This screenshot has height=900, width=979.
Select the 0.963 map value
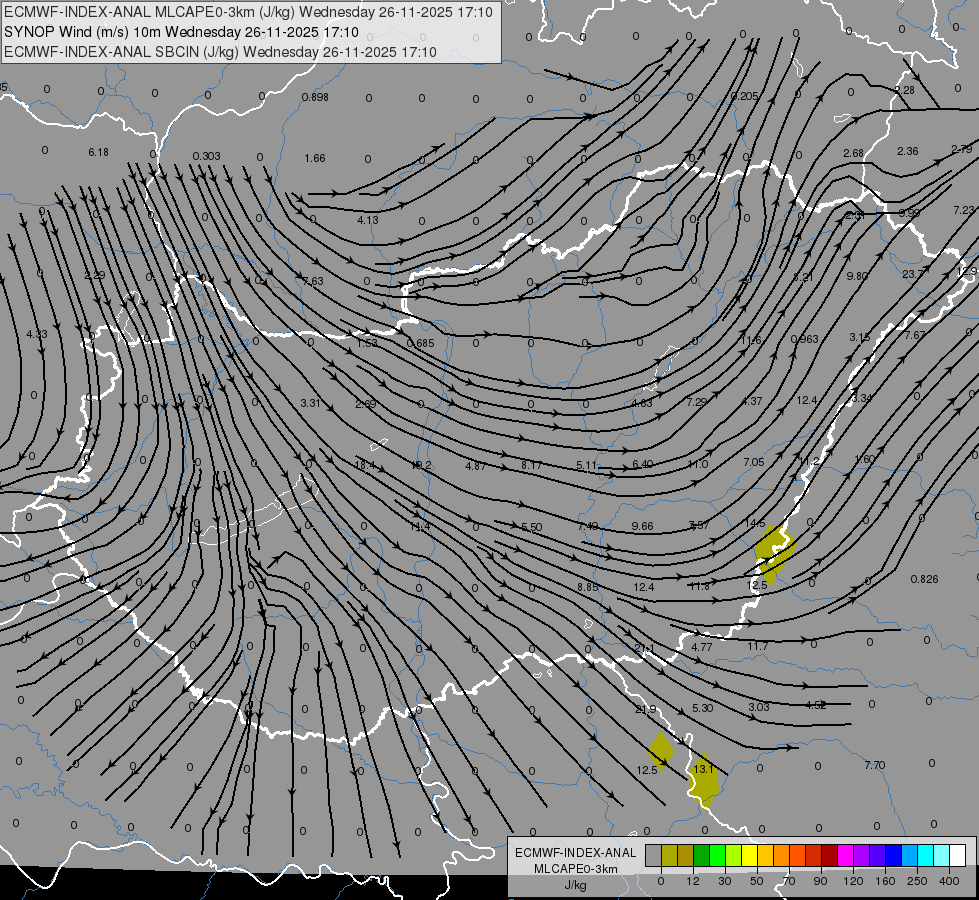coord(804,339)
